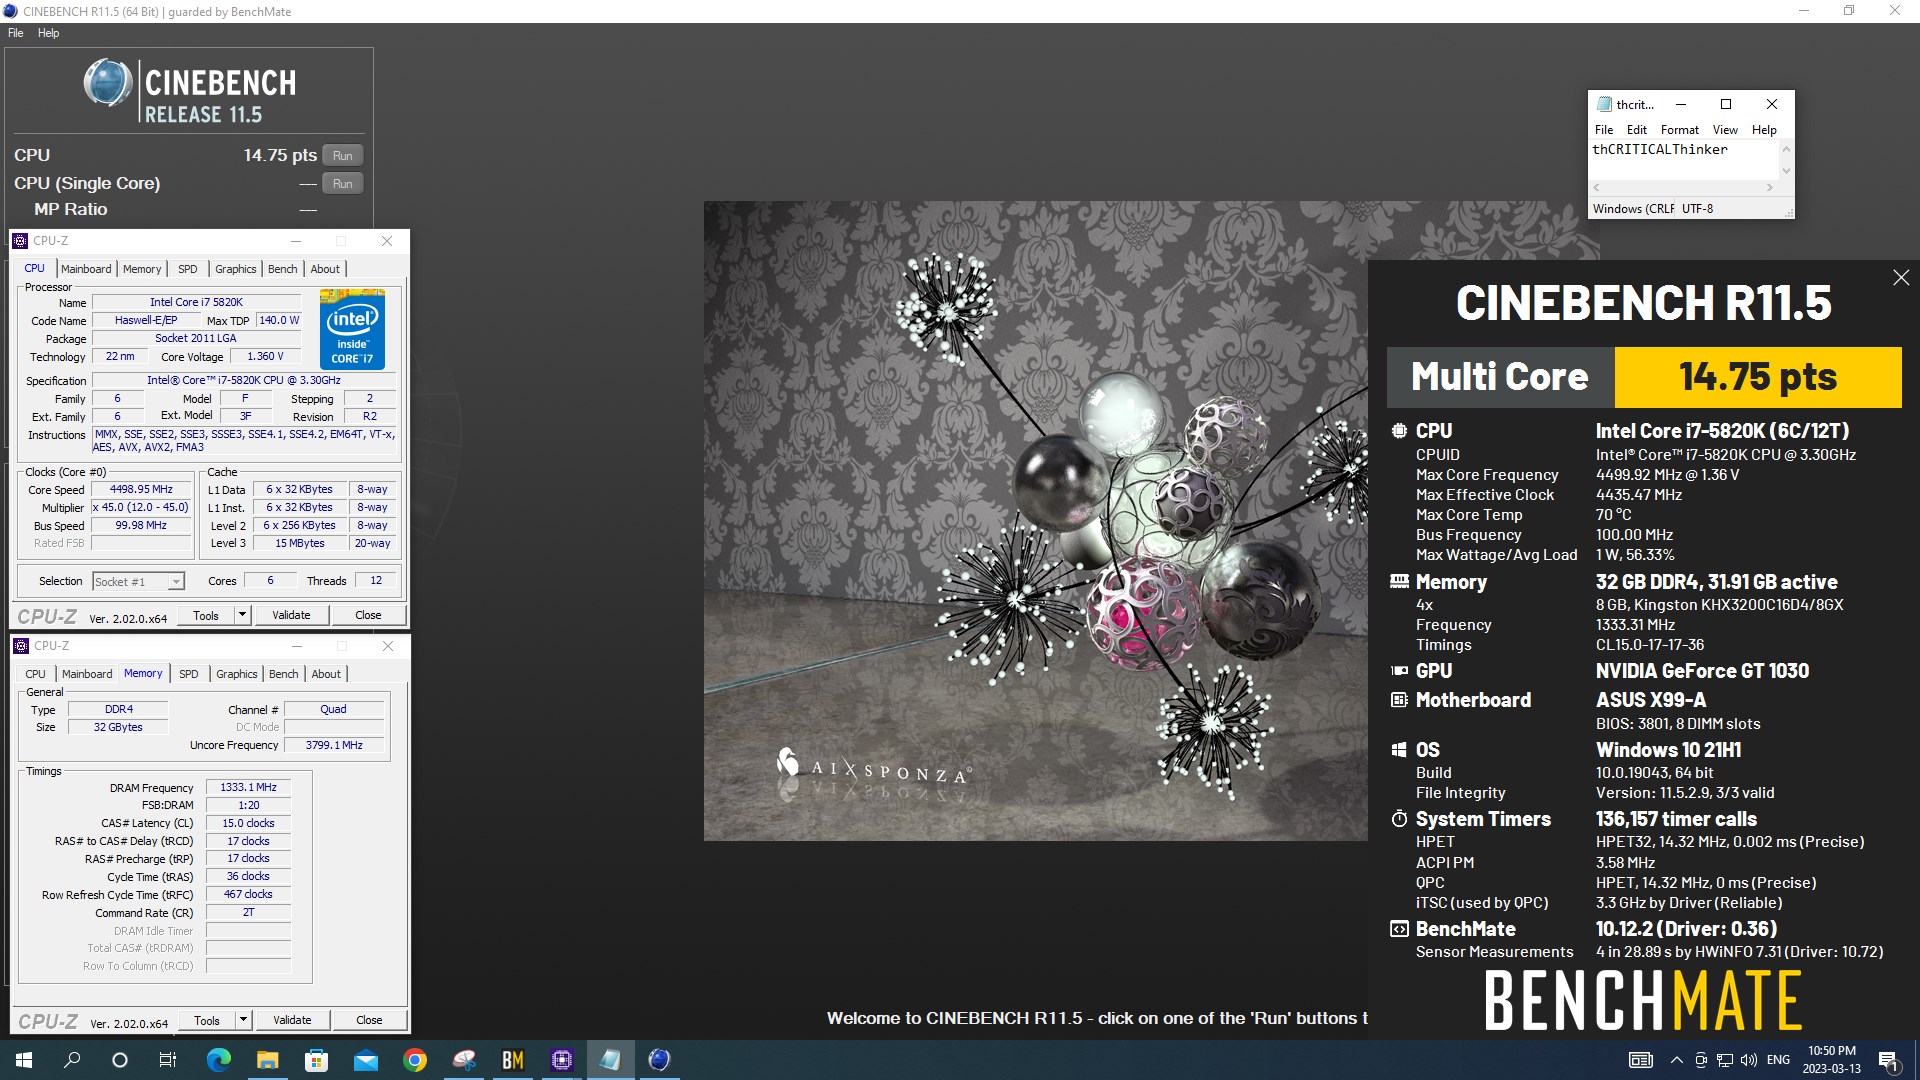Image resolution: width=1920 pixels, height=1080 pixels.
Task: Click Notepad vertical scrollbar up arrow
Action: pos(1786,148)
